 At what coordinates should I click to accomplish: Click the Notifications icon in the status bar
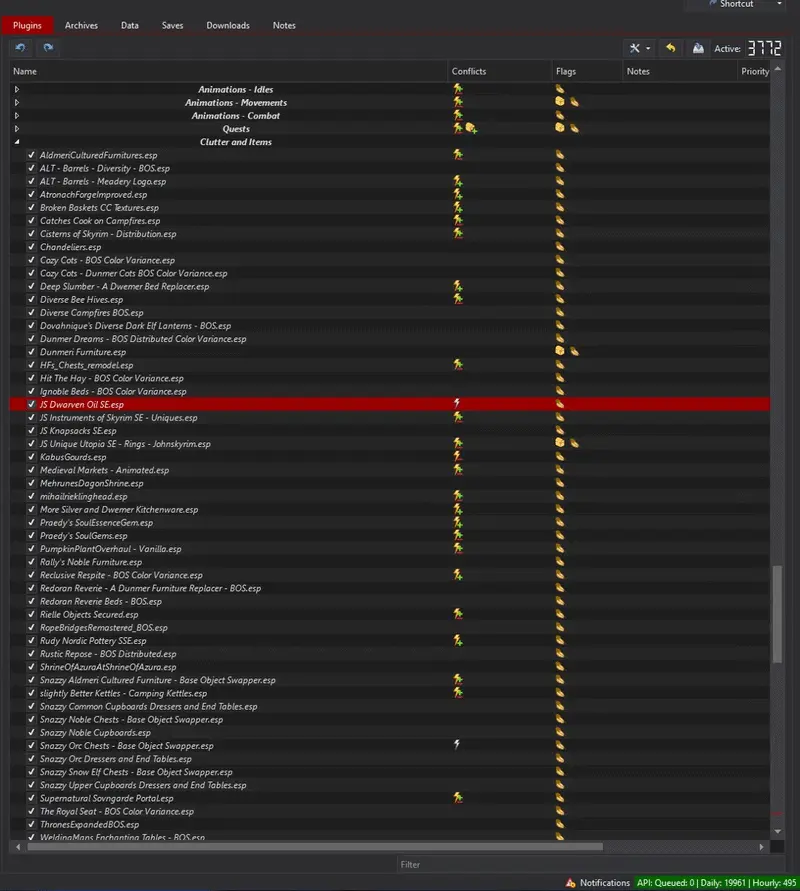pyautogui.click(x=569, y=883)
